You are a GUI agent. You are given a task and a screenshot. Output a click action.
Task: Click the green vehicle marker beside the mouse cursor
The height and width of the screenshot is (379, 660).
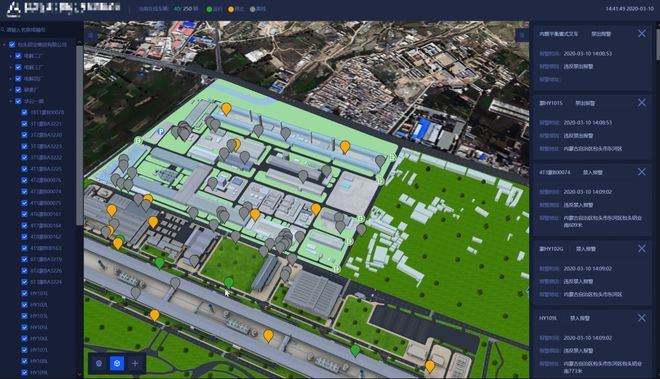229,283
